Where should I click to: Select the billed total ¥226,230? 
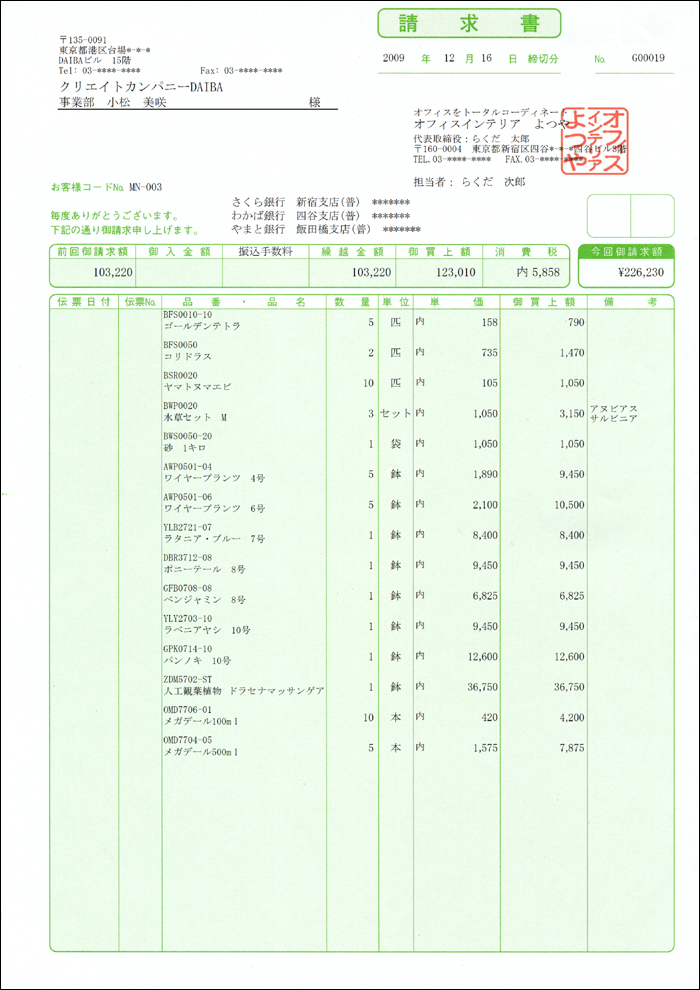click(x=640, y=273)
